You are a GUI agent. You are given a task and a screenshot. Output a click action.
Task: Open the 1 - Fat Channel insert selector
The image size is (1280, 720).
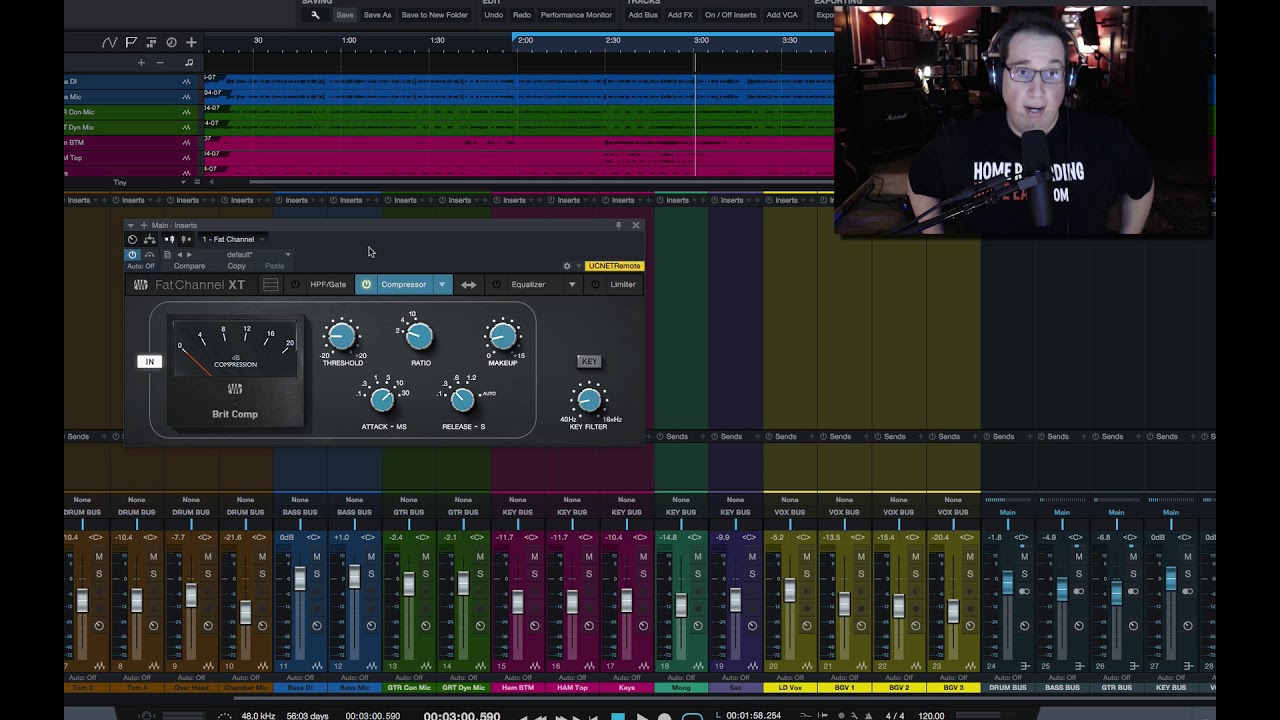233,239
